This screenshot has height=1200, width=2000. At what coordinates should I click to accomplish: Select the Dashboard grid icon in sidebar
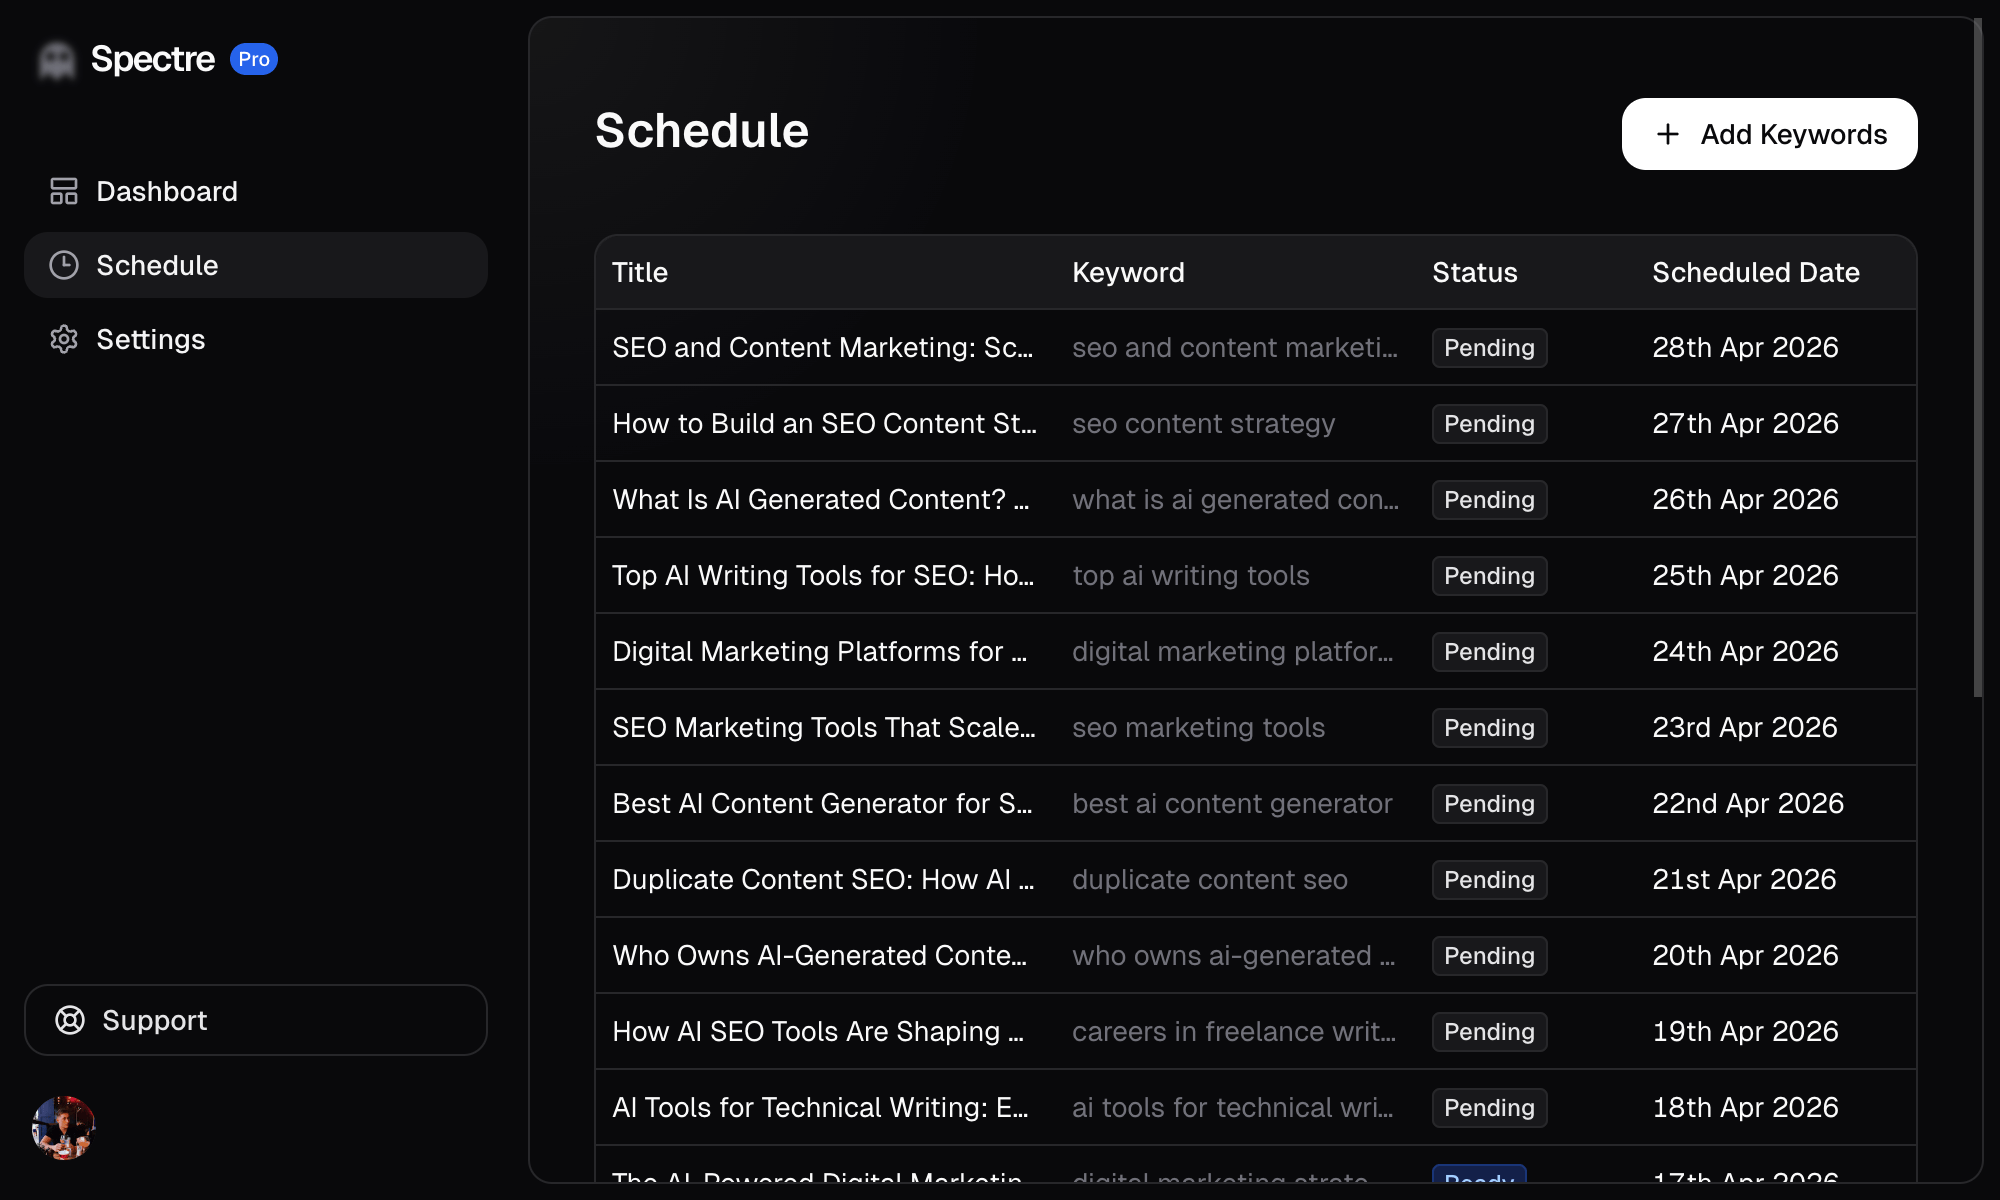coord(63,191)
